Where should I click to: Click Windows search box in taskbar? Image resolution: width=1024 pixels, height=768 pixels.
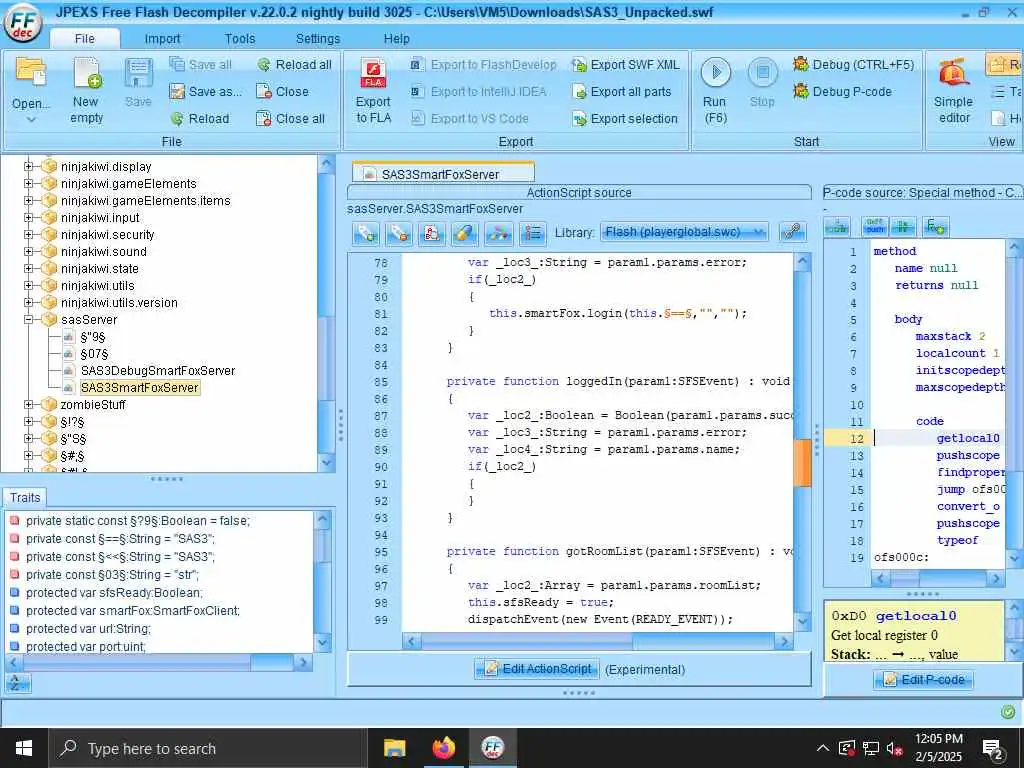click(209, 748)
